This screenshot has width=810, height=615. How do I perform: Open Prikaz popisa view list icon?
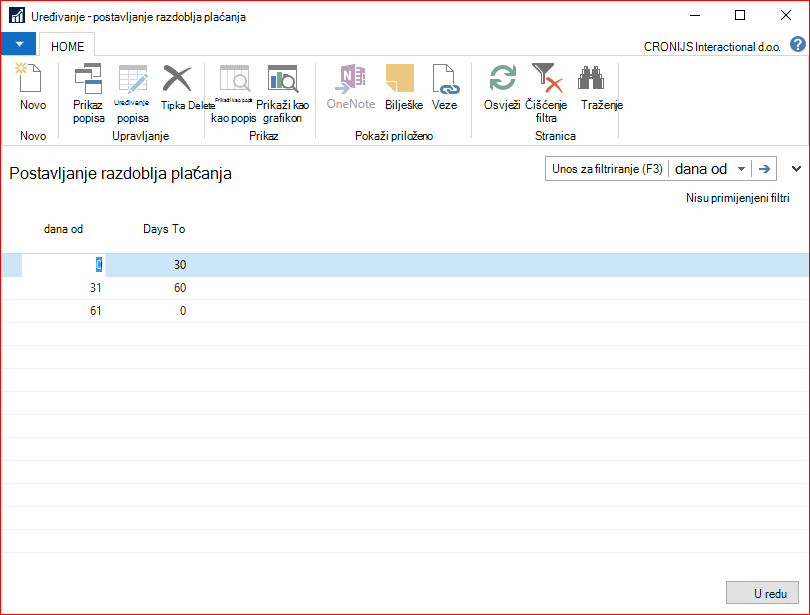88,78
